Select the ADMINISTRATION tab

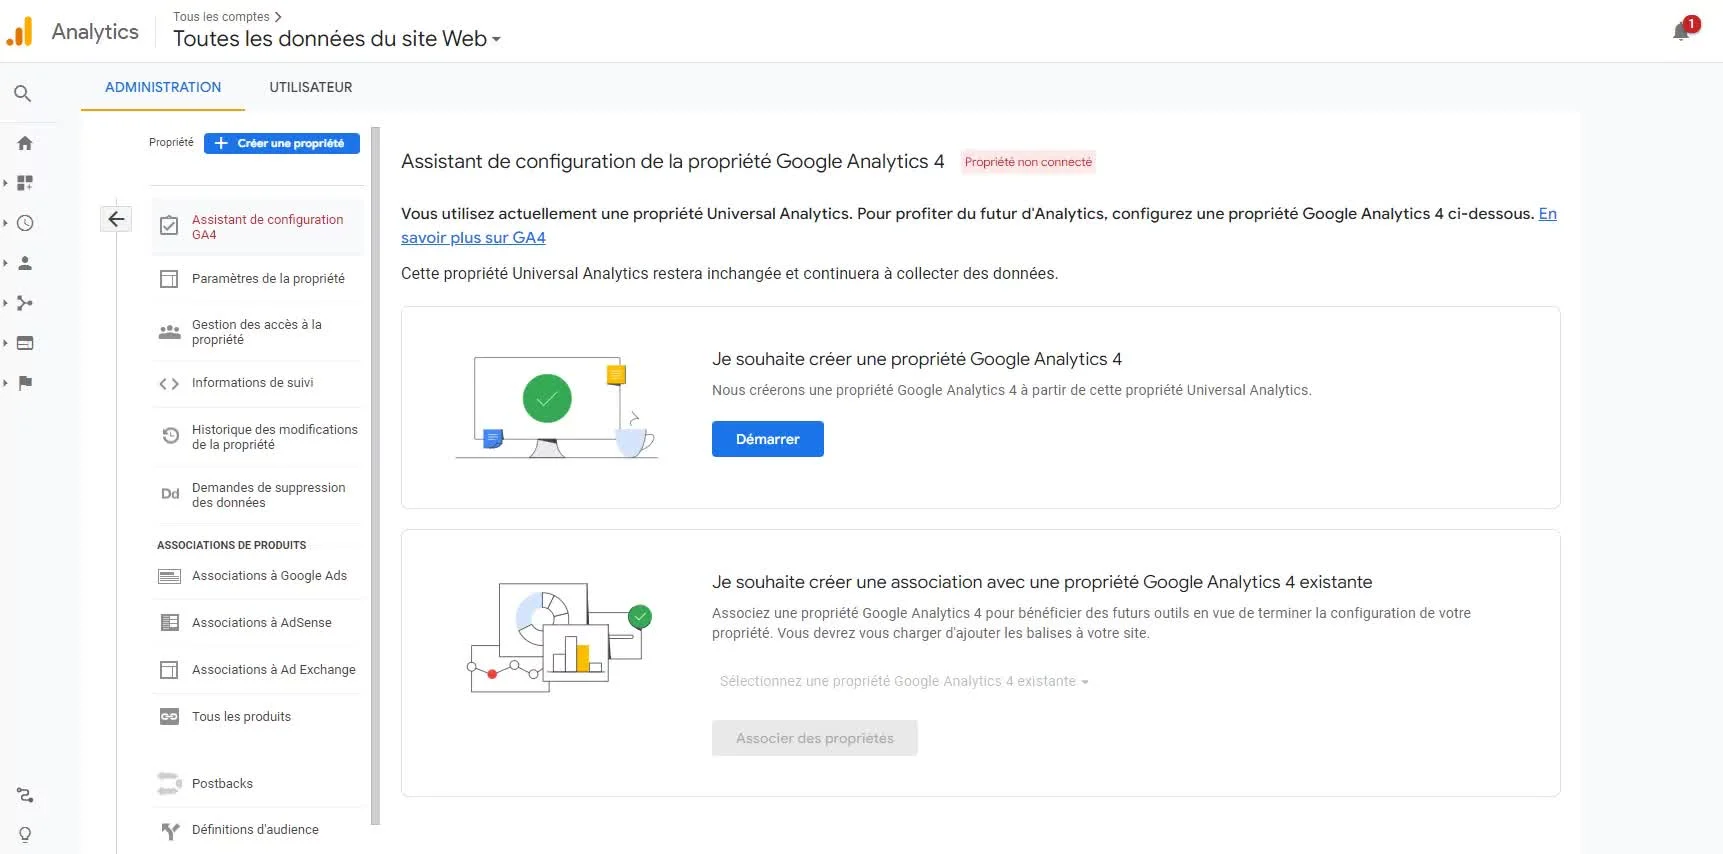coord(163,87)
